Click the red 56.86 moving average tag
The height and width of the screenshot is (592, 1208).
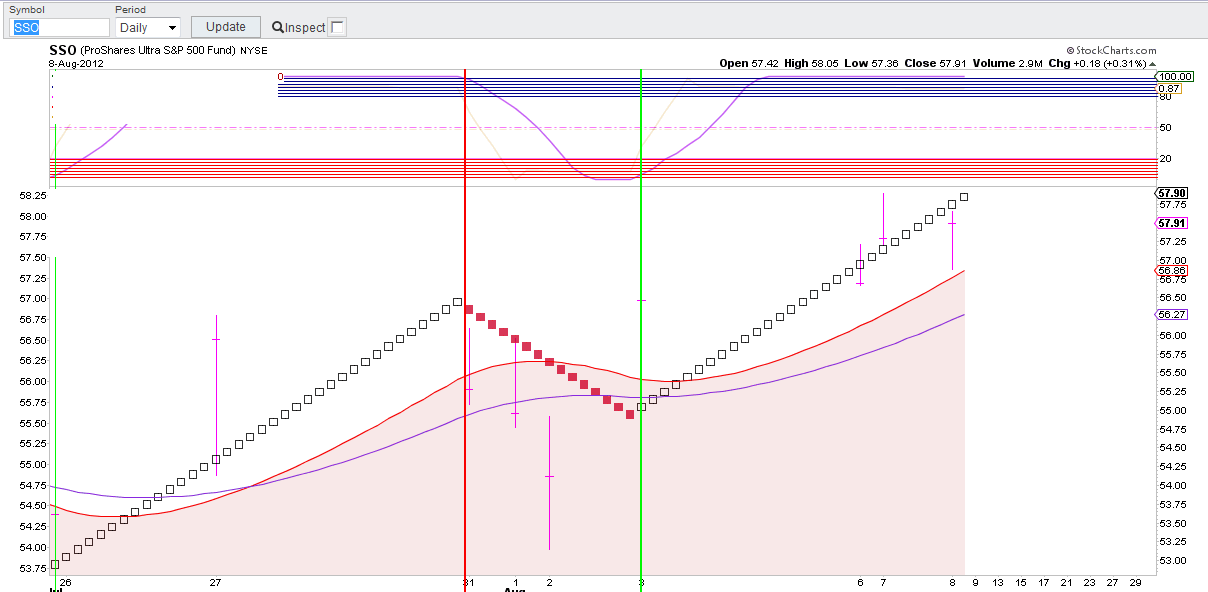1172,270
